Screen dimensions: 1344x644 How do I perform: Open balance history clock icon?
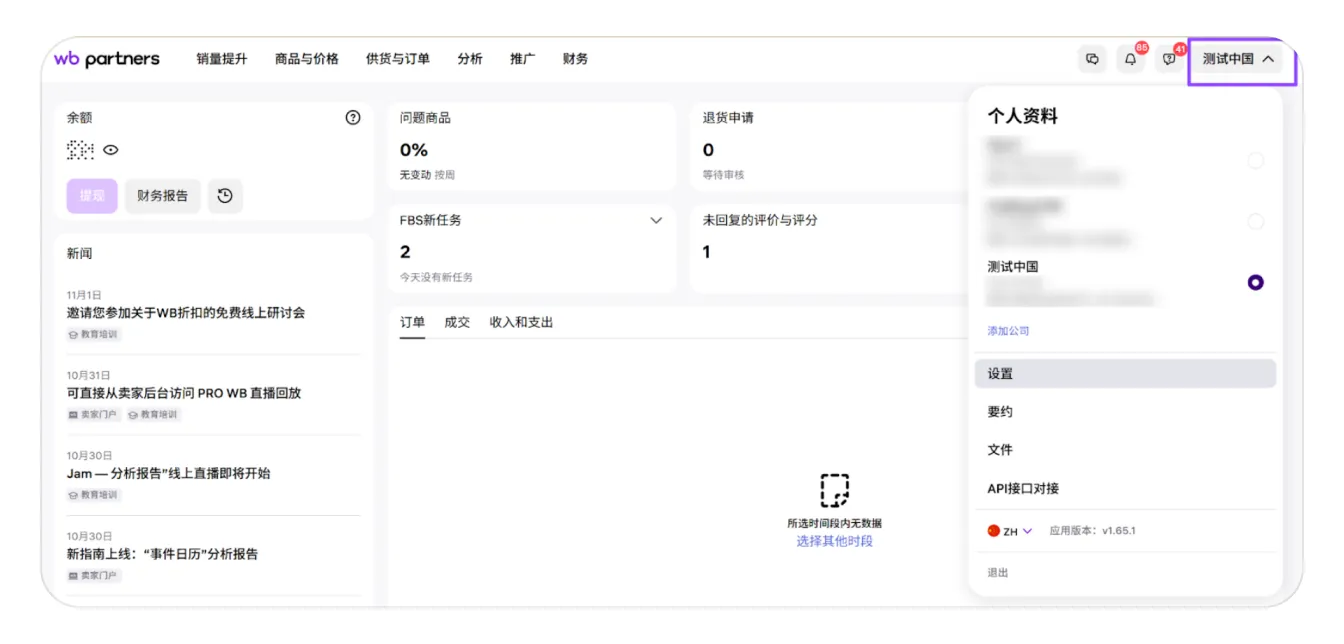click(225, 196)
